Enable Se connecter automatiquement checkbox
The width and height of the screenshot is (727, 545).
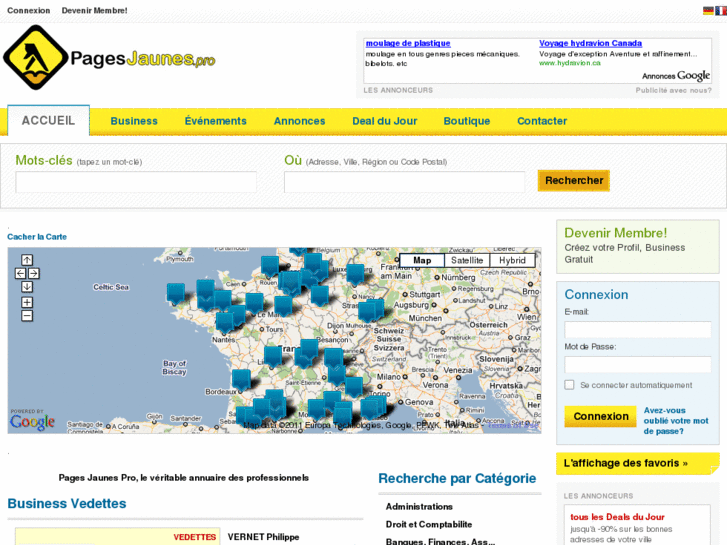pyautogui.click(x=569, y=385)
